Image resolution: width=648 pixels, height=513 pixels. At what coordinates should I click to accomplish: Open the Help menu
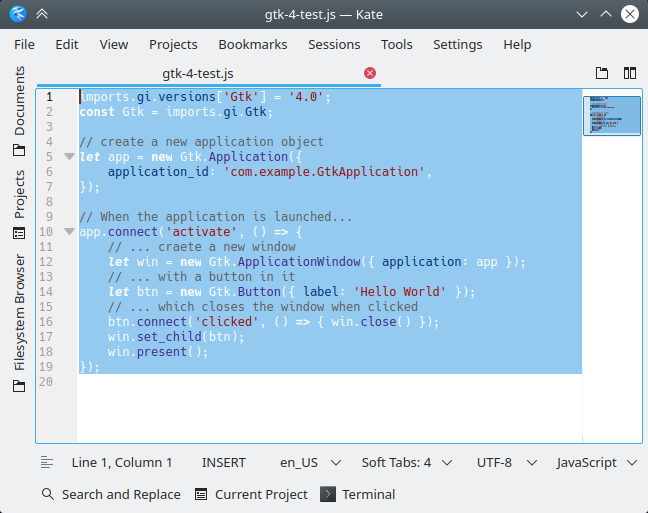[x=517, y=44]
